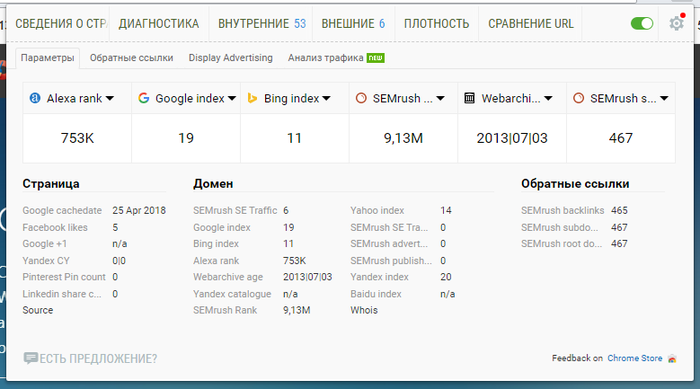
Task: Open the Chrome Store feedback link
Action: 634,358
